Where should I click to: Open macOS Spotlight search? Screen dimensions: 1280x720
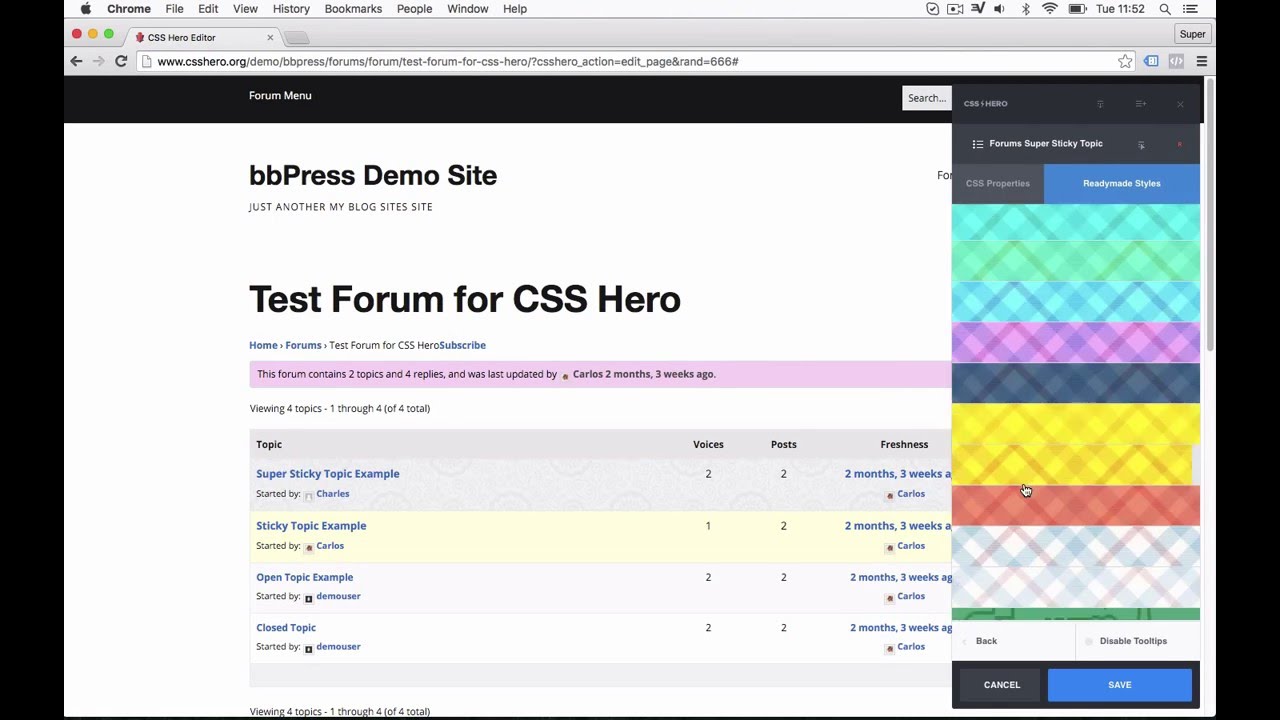click(1165, 9)
